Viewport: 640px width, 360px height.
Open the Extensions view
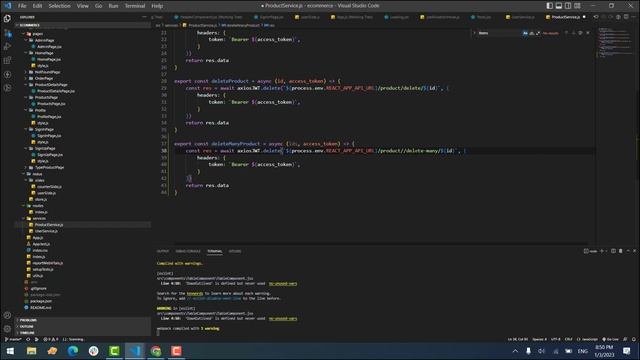coord(7,60)
